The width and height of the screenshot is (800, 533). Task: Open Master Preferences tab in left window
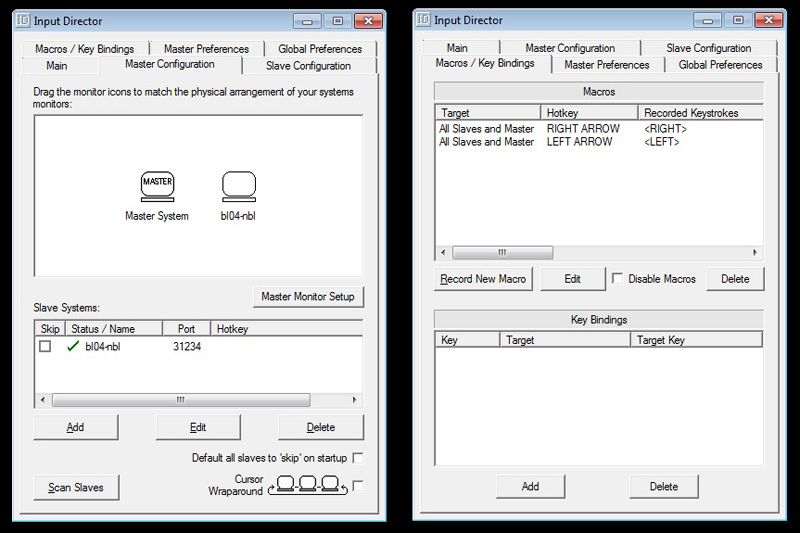206,48
